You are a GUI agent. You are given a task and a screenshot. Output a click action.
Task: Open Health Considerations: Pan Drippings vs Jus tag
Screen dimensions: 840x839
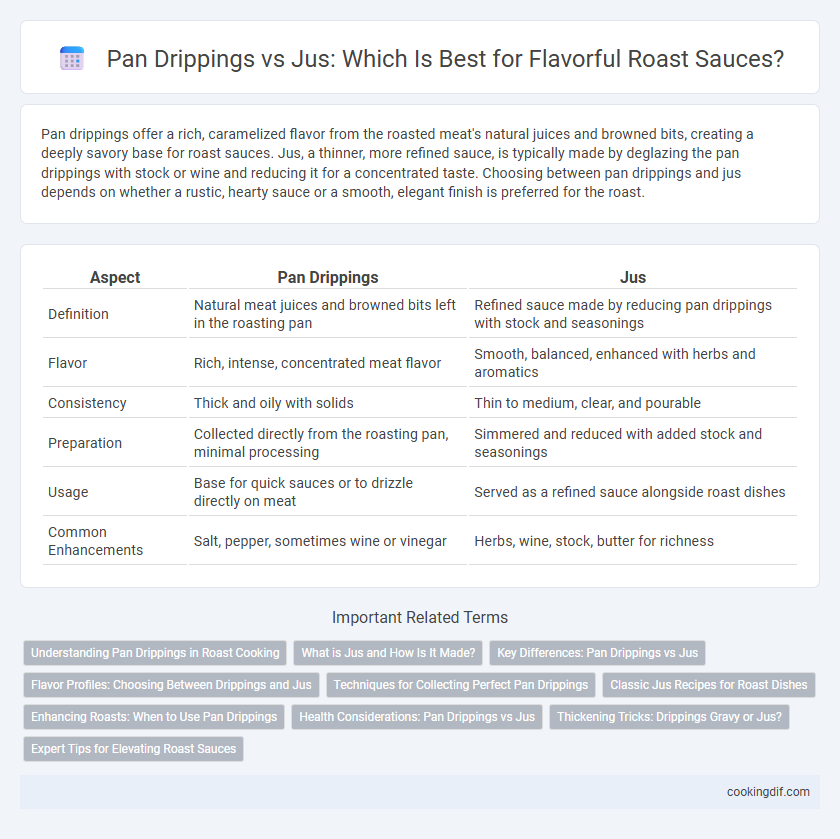coord(417,717)
